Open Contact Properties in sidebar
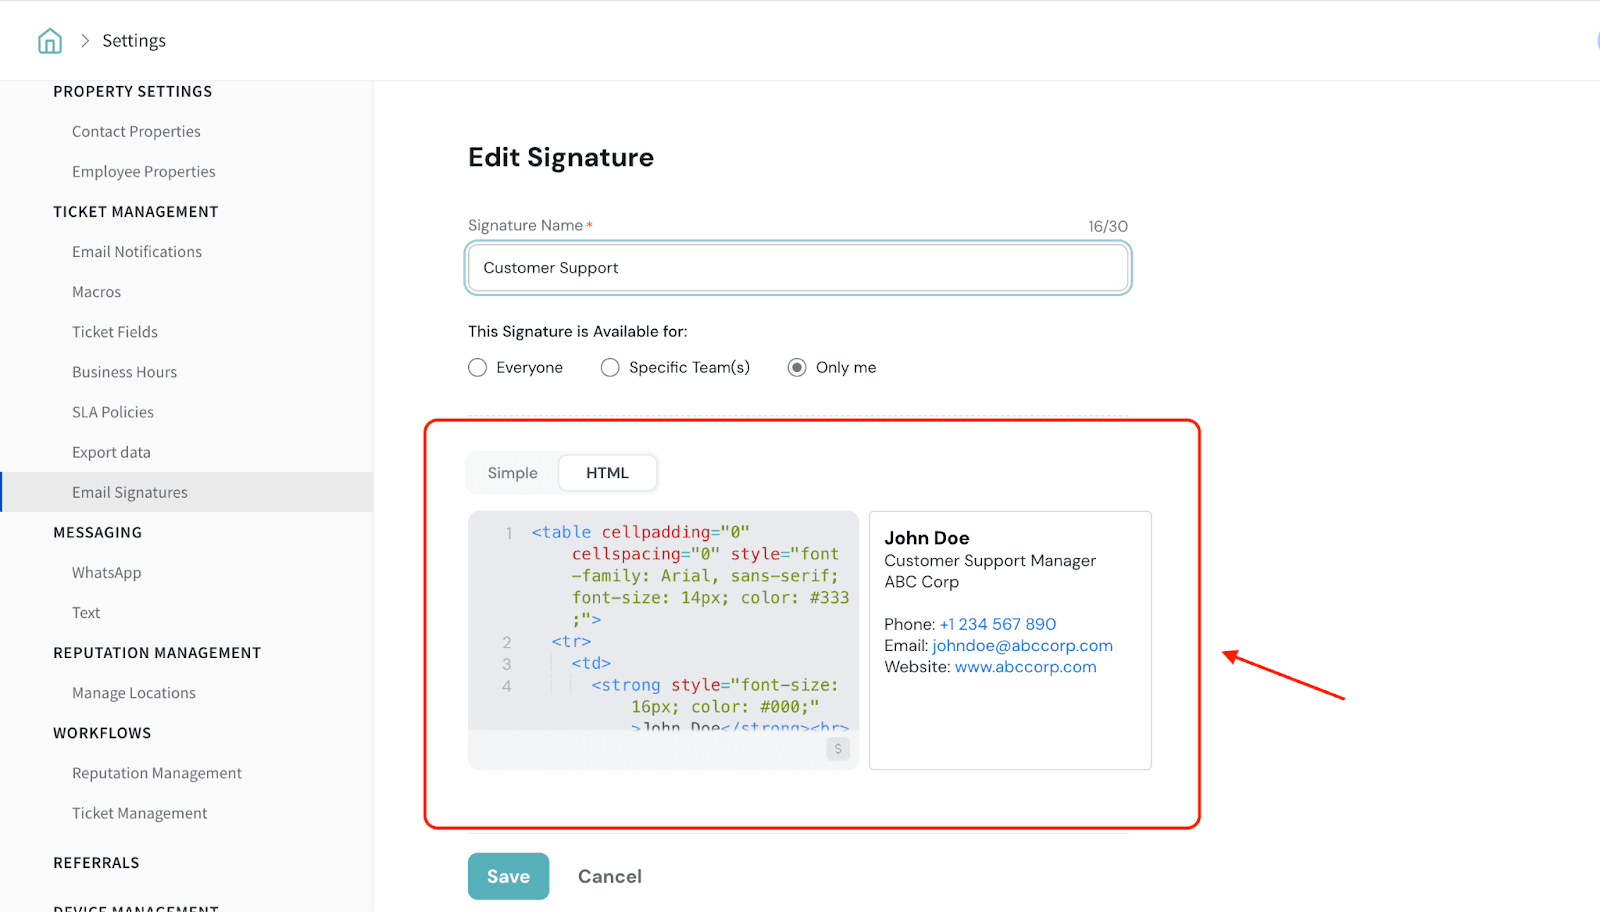This screenshot has height=912, width=1600. click(x=136, y=132)
